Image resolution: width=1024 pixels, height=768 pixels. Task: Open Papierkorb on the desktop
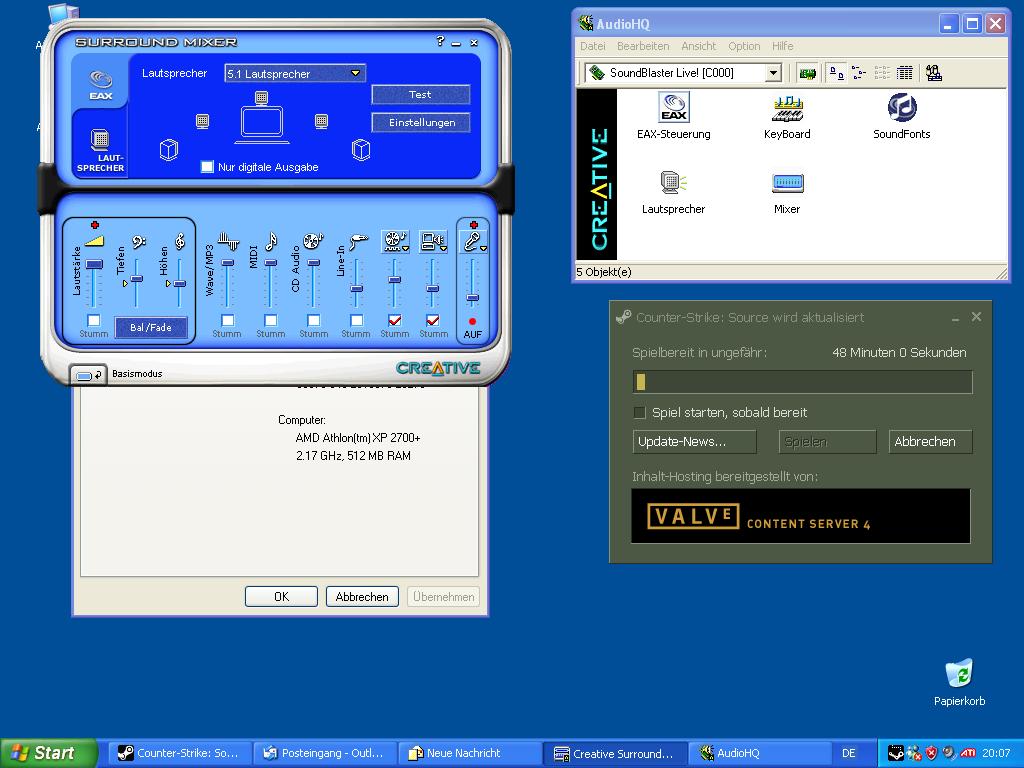959,682
